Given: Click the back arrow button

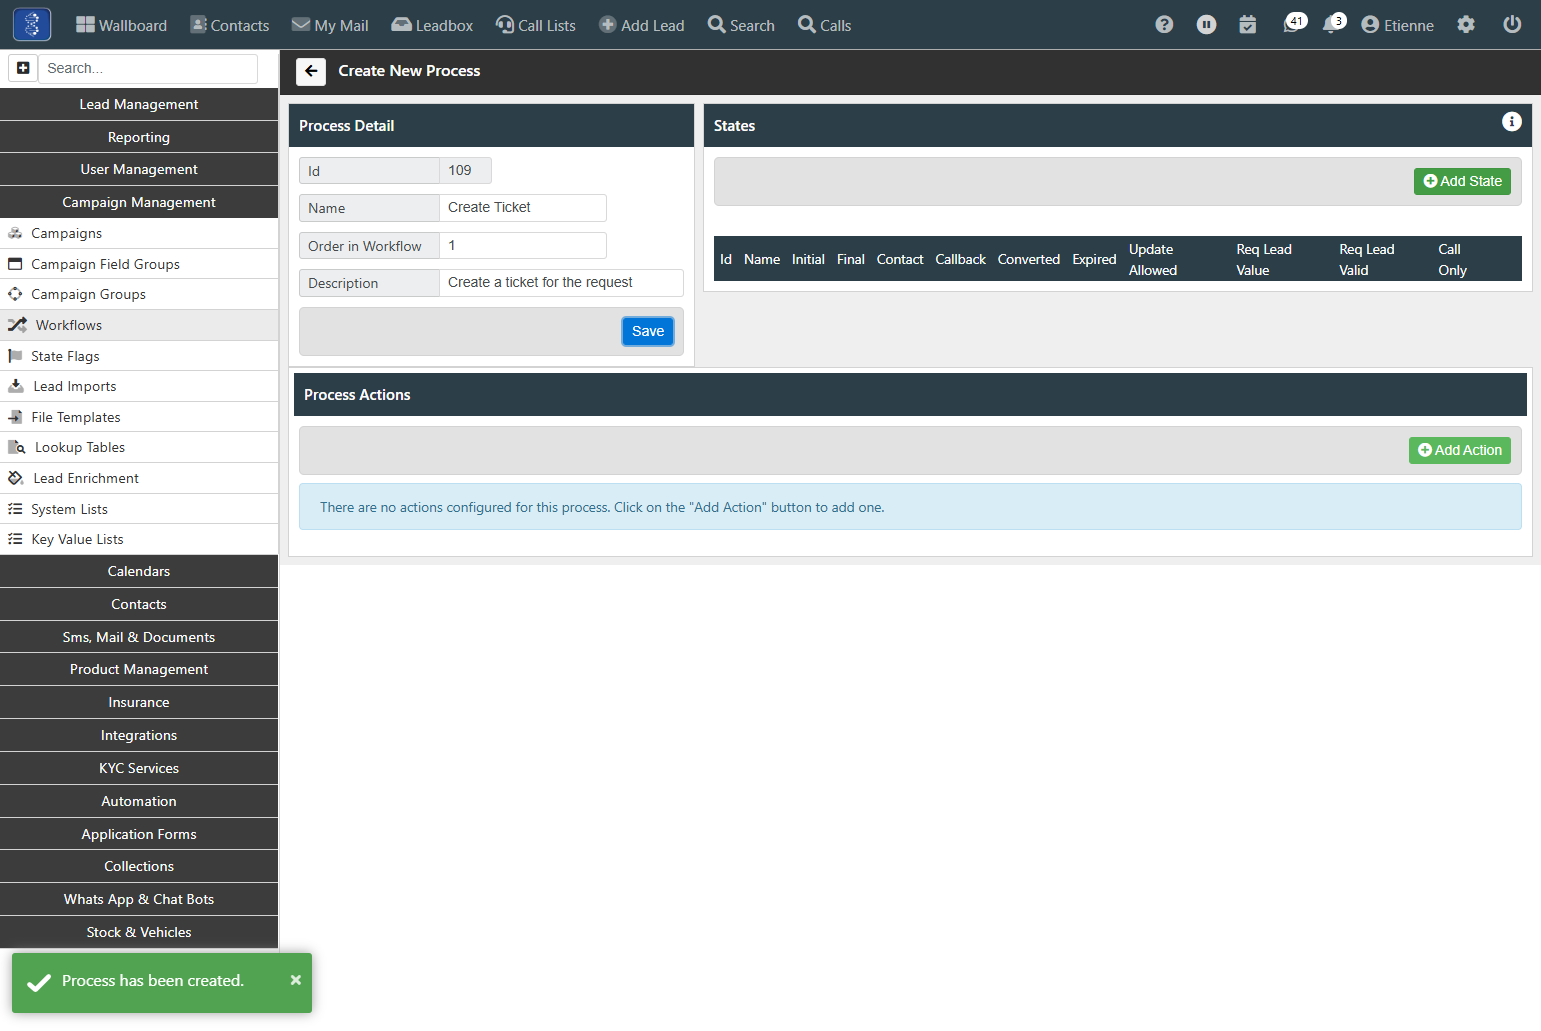Looking at the screenshot, I should 311,71.
